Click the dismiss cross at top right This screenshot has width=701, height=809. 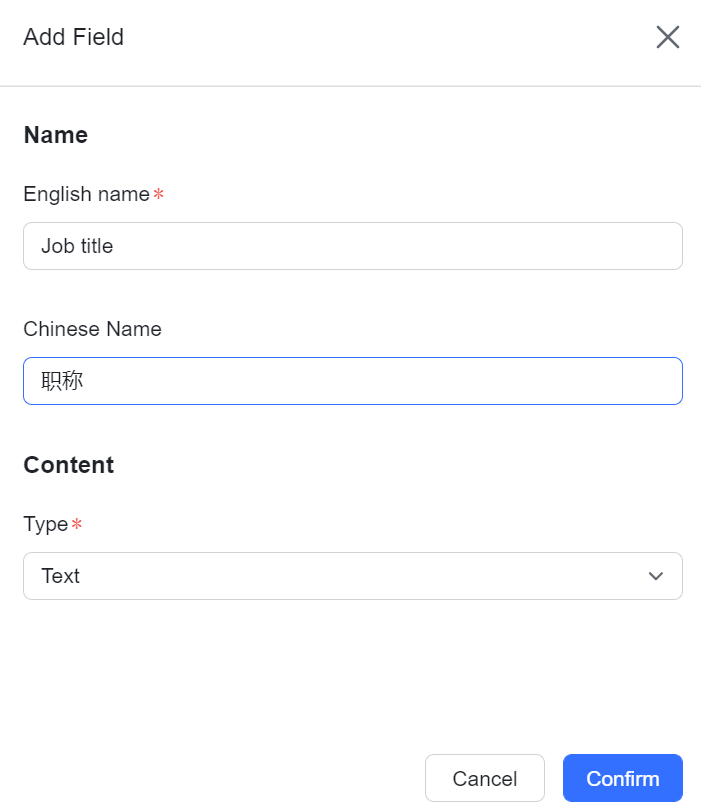click(667, 37)
